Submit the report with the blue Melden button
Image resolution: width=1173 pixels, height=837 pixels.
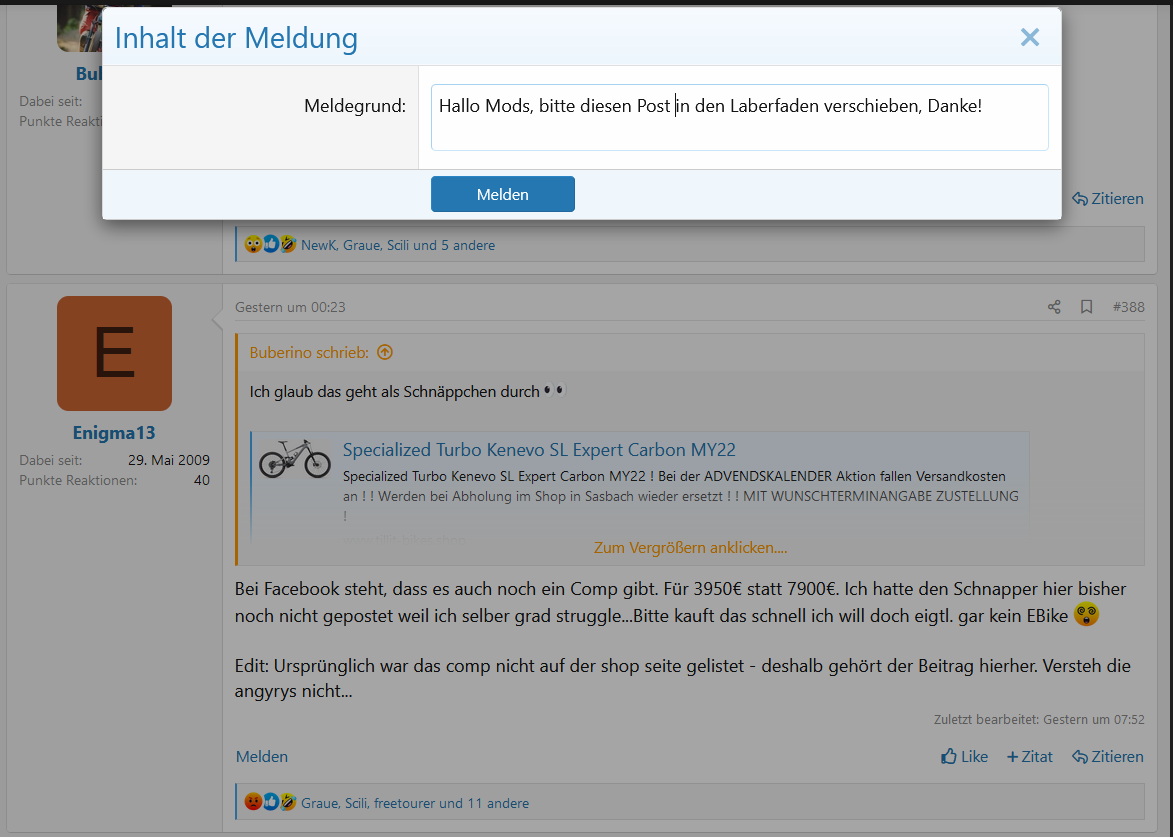pyautogui.click(x=502, y=194)
